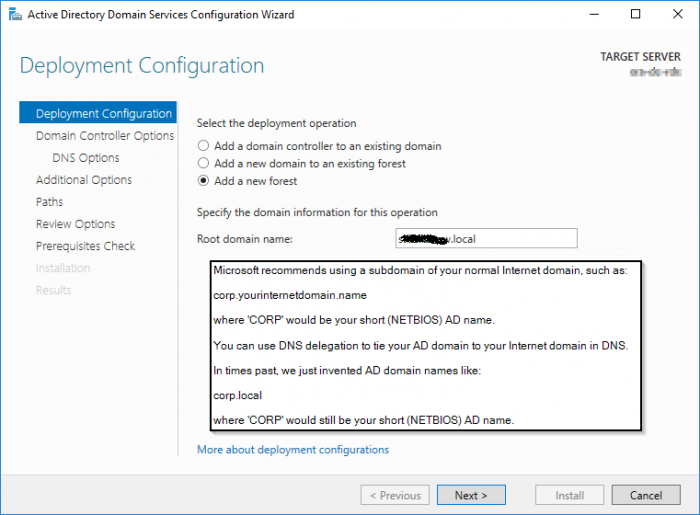
Task: Click the greyed-out Installation step
Action: (63, 268)
